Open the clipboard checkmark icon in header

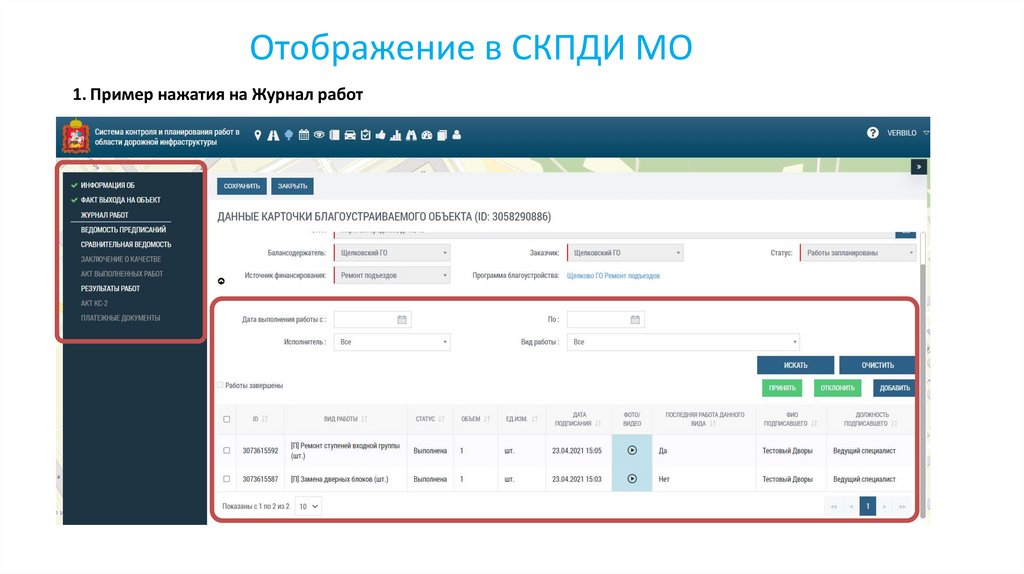click(x=366, y=135)
